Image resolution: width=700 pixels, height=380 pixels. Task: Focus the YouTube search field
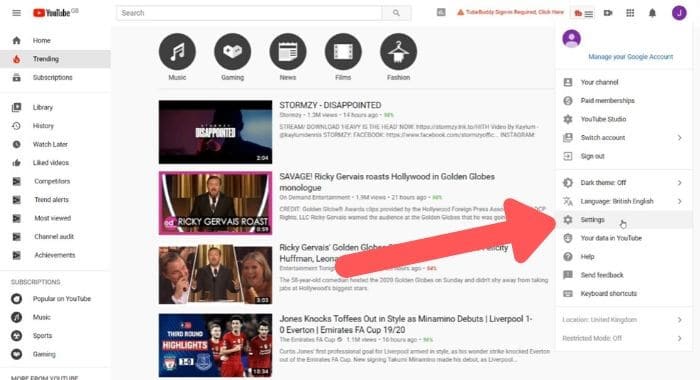coord(249,13)
